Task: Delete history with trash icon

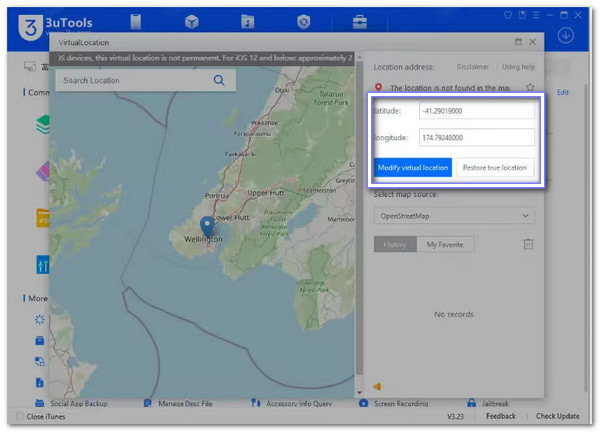Action: [x=528, y=244]
